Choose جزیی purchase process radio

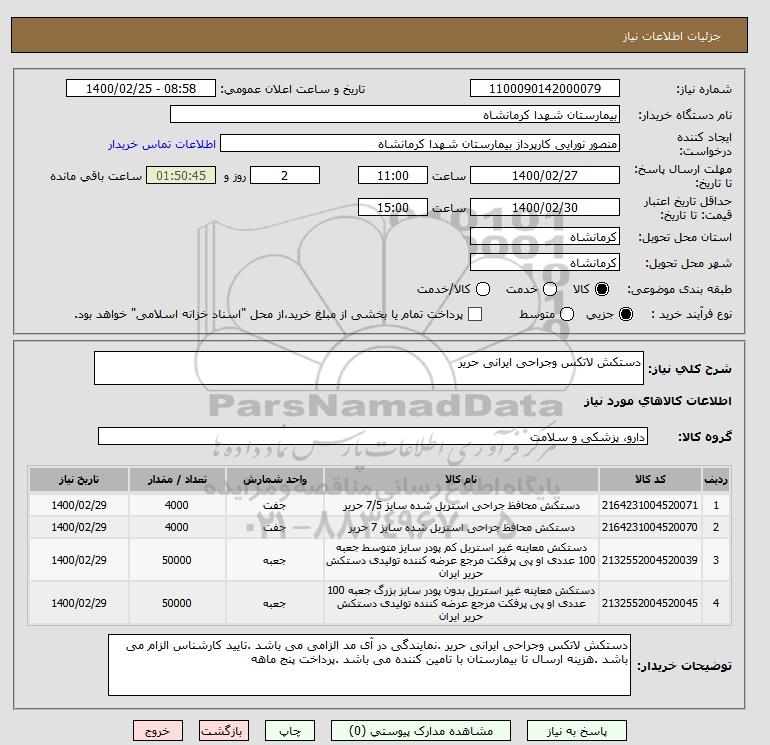[626, 314]
